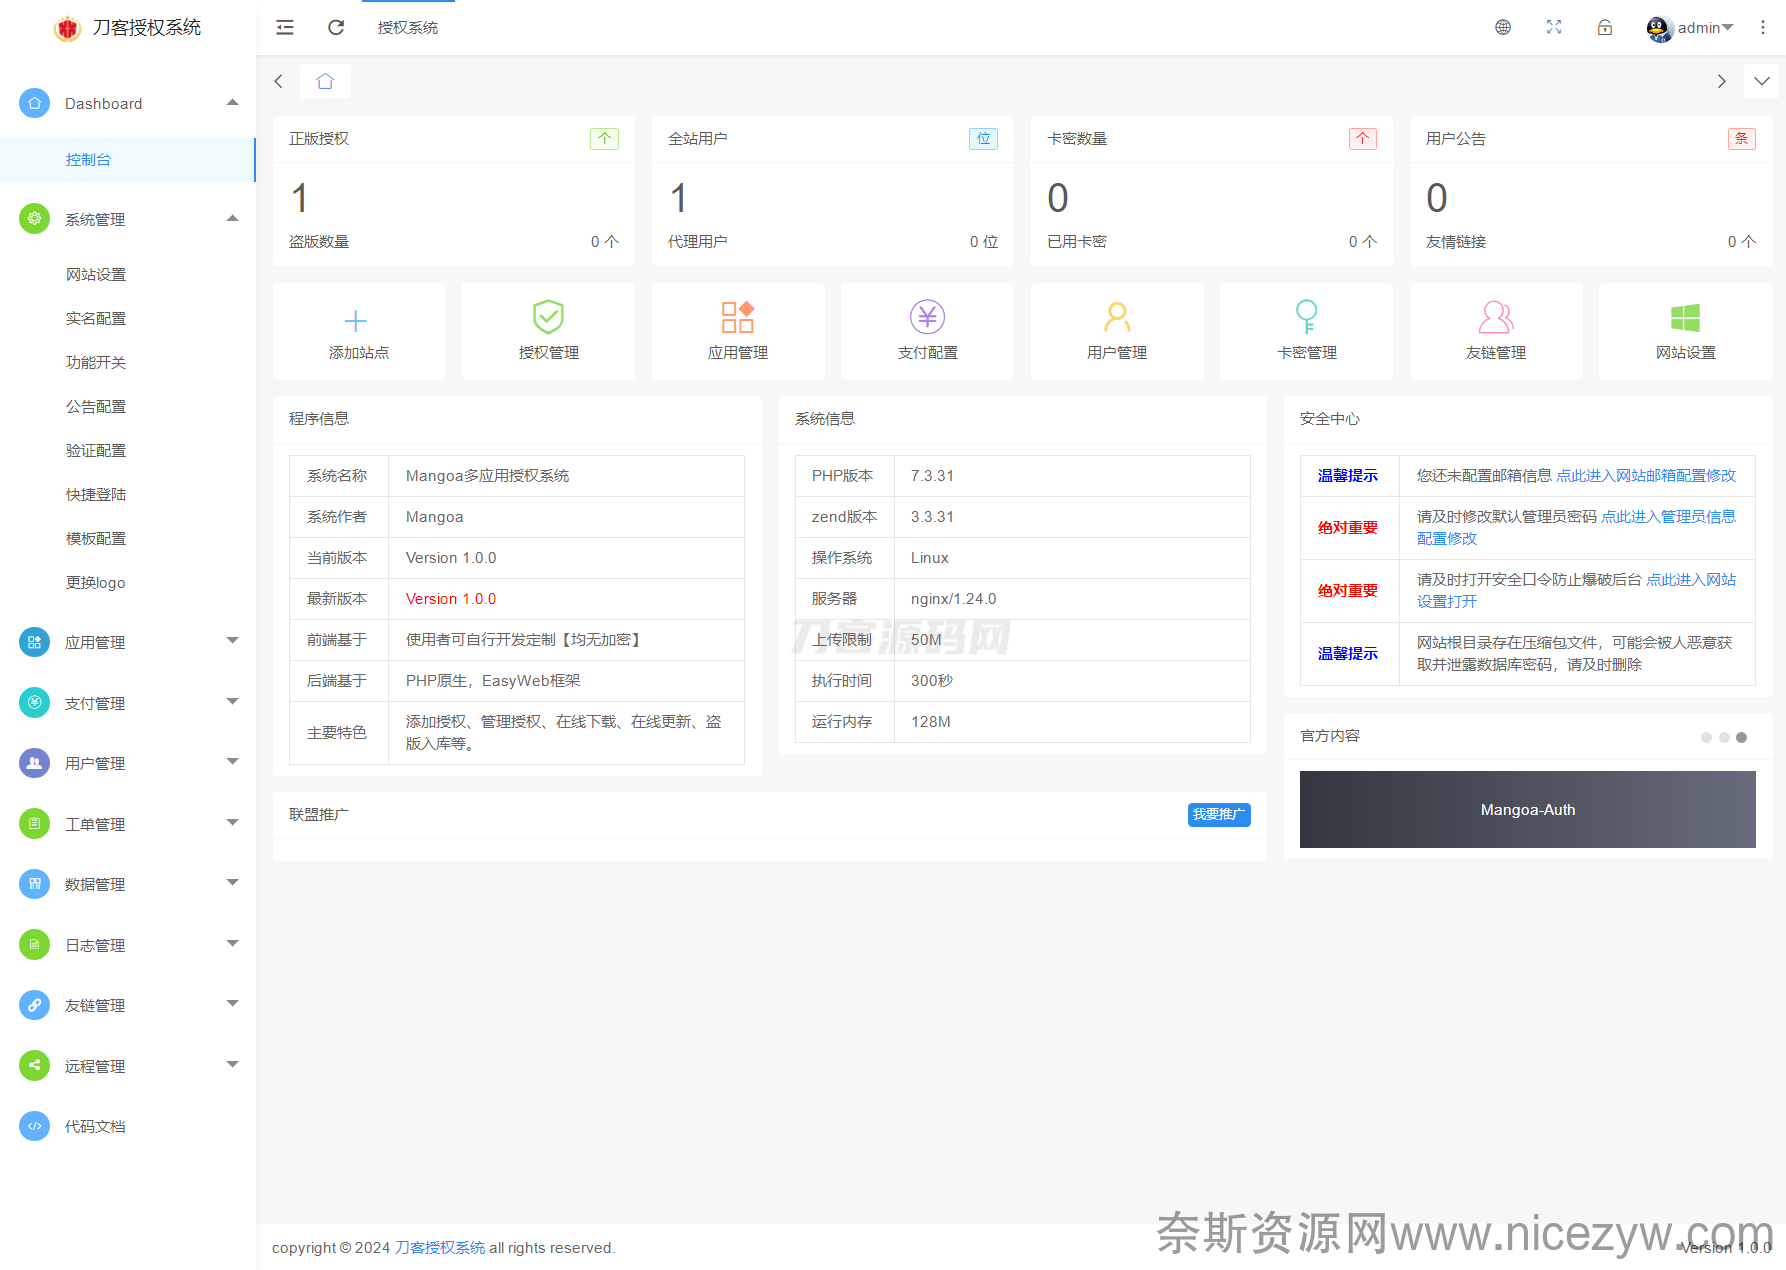
Task: Open the 网站设置 windows shortcut
Action: (1685, 332)
